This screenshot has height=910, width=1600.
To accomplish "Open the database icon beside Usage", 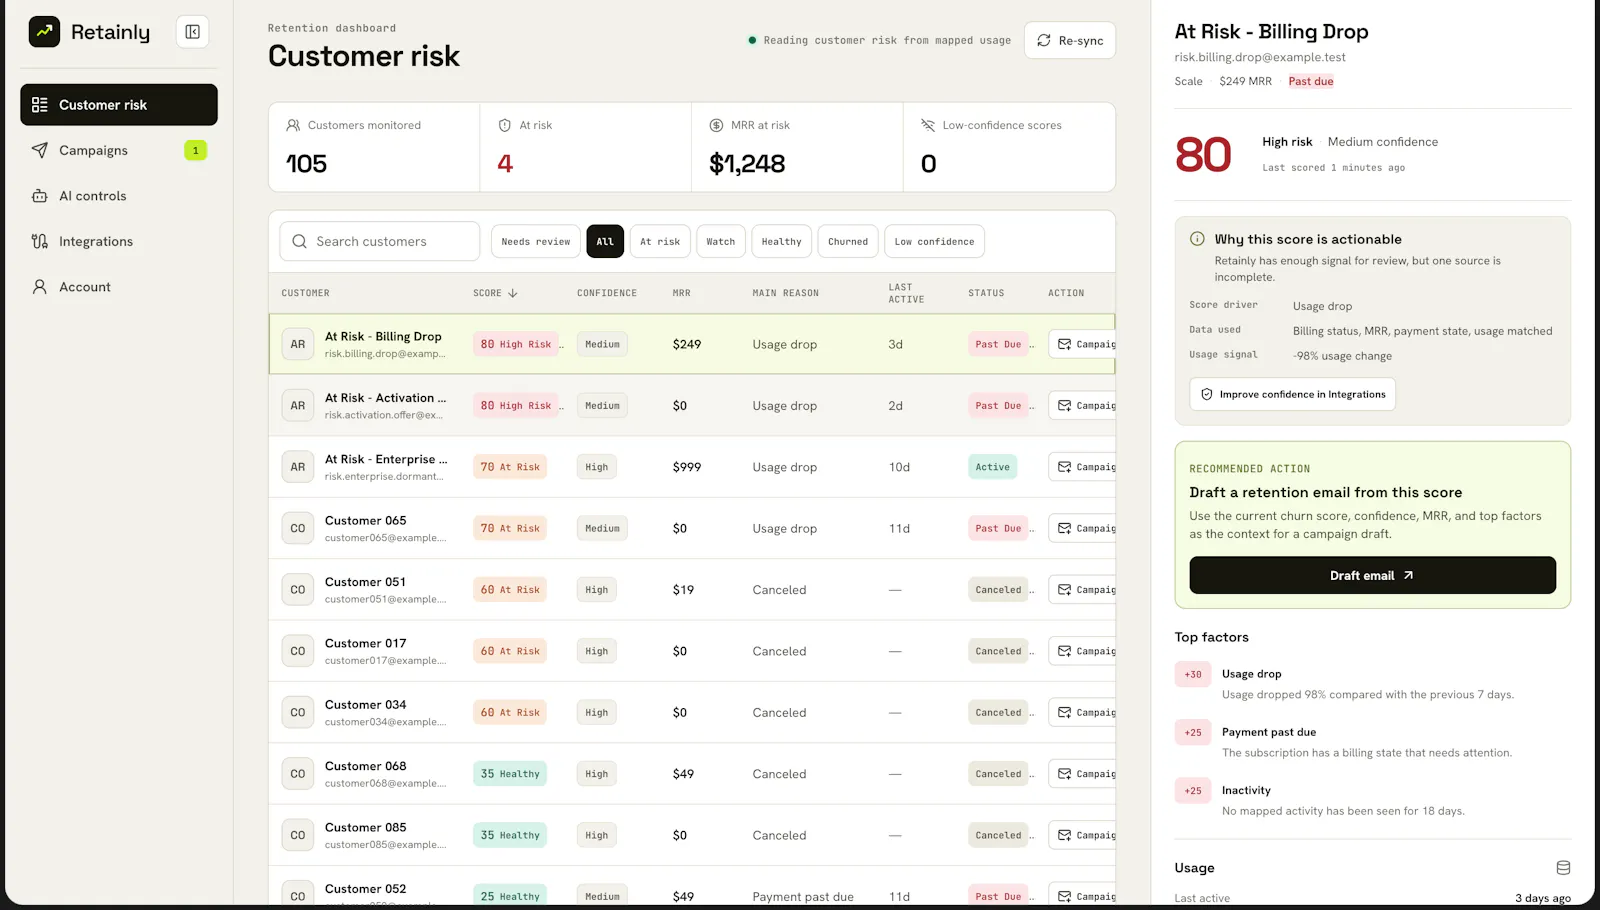I will [1563, 868].
